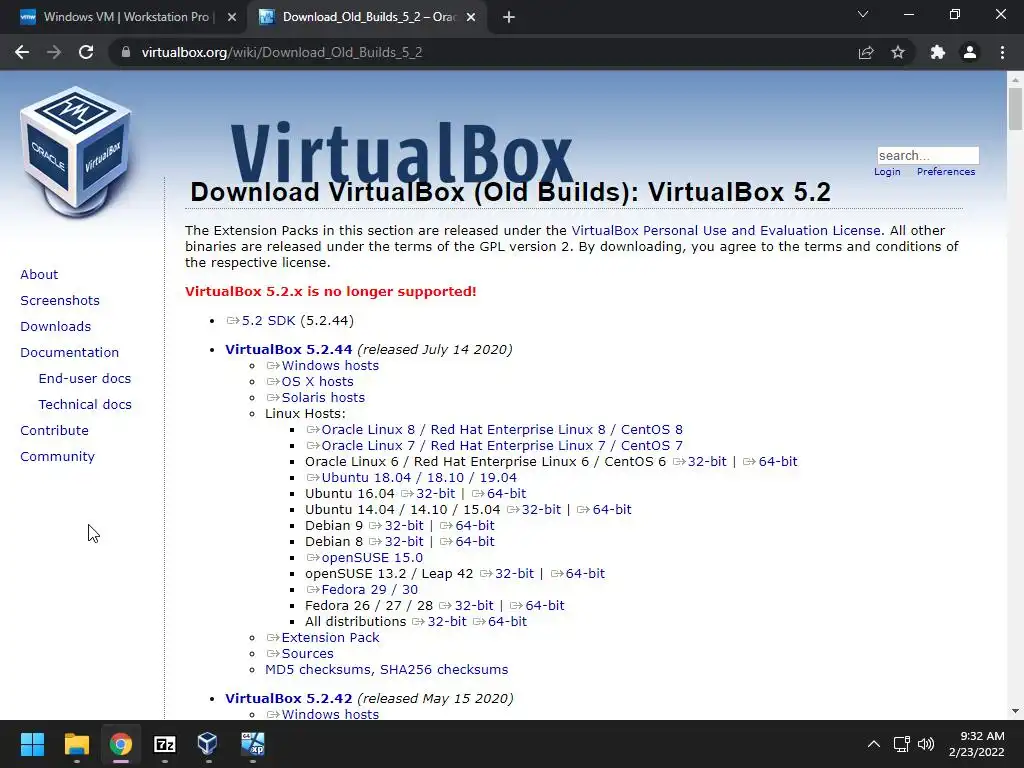The height and width of the screenshot is (768, 1024).
Task: Open Technical docs in the sidebar
Action: [x=85, y=405]
